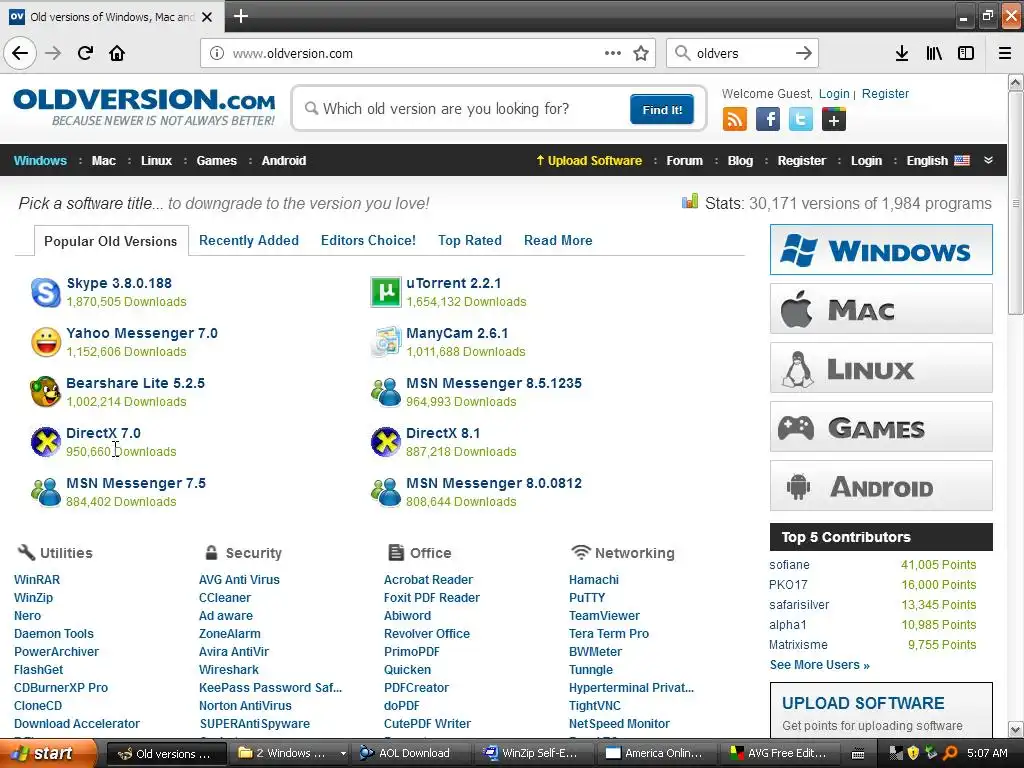Viewport: 1024px width, 768px height.
Task: Open the Facebook icon in header
Action: point(768,120)
